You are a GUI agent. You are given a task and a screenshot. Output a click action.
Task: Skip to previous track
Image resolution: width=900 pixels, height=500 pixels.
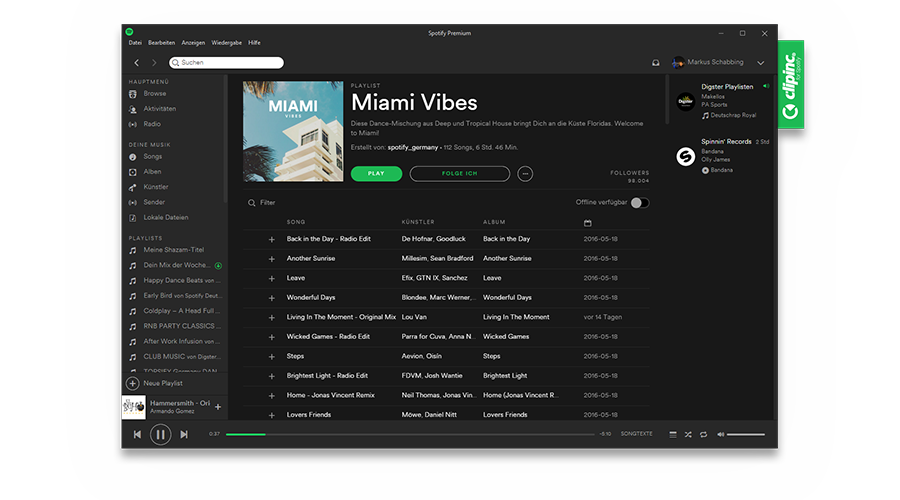137,435
